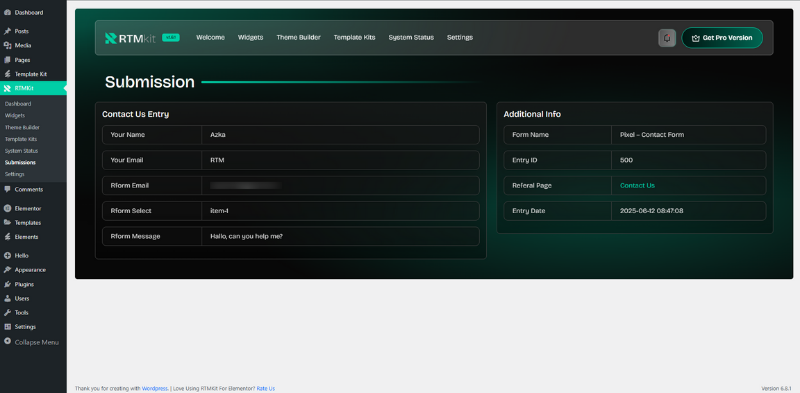The height and width of the screenshot is (393, 800).
Task: Click the Your Name field label
Action: [128, 135]
